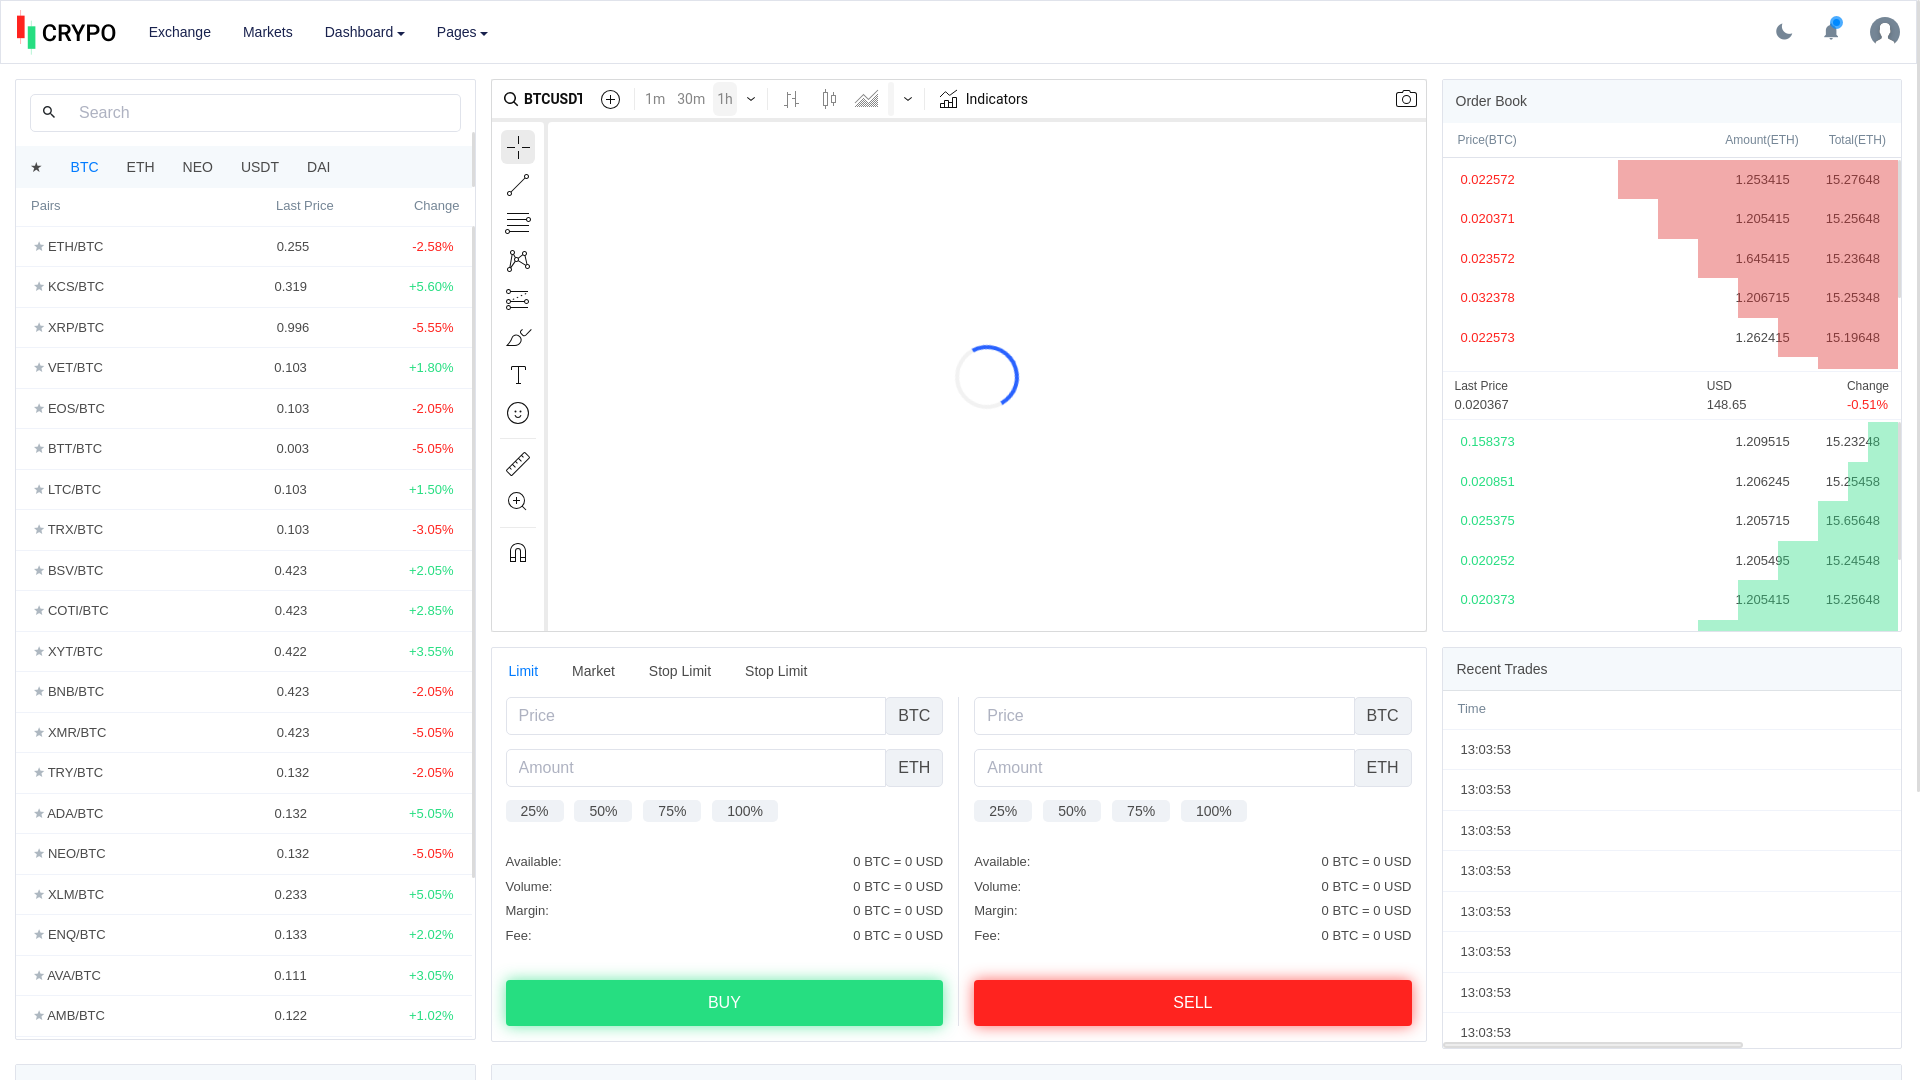Open the Exchange page
This screenshot has width=1920, height=1080.
tap(180, 32)
